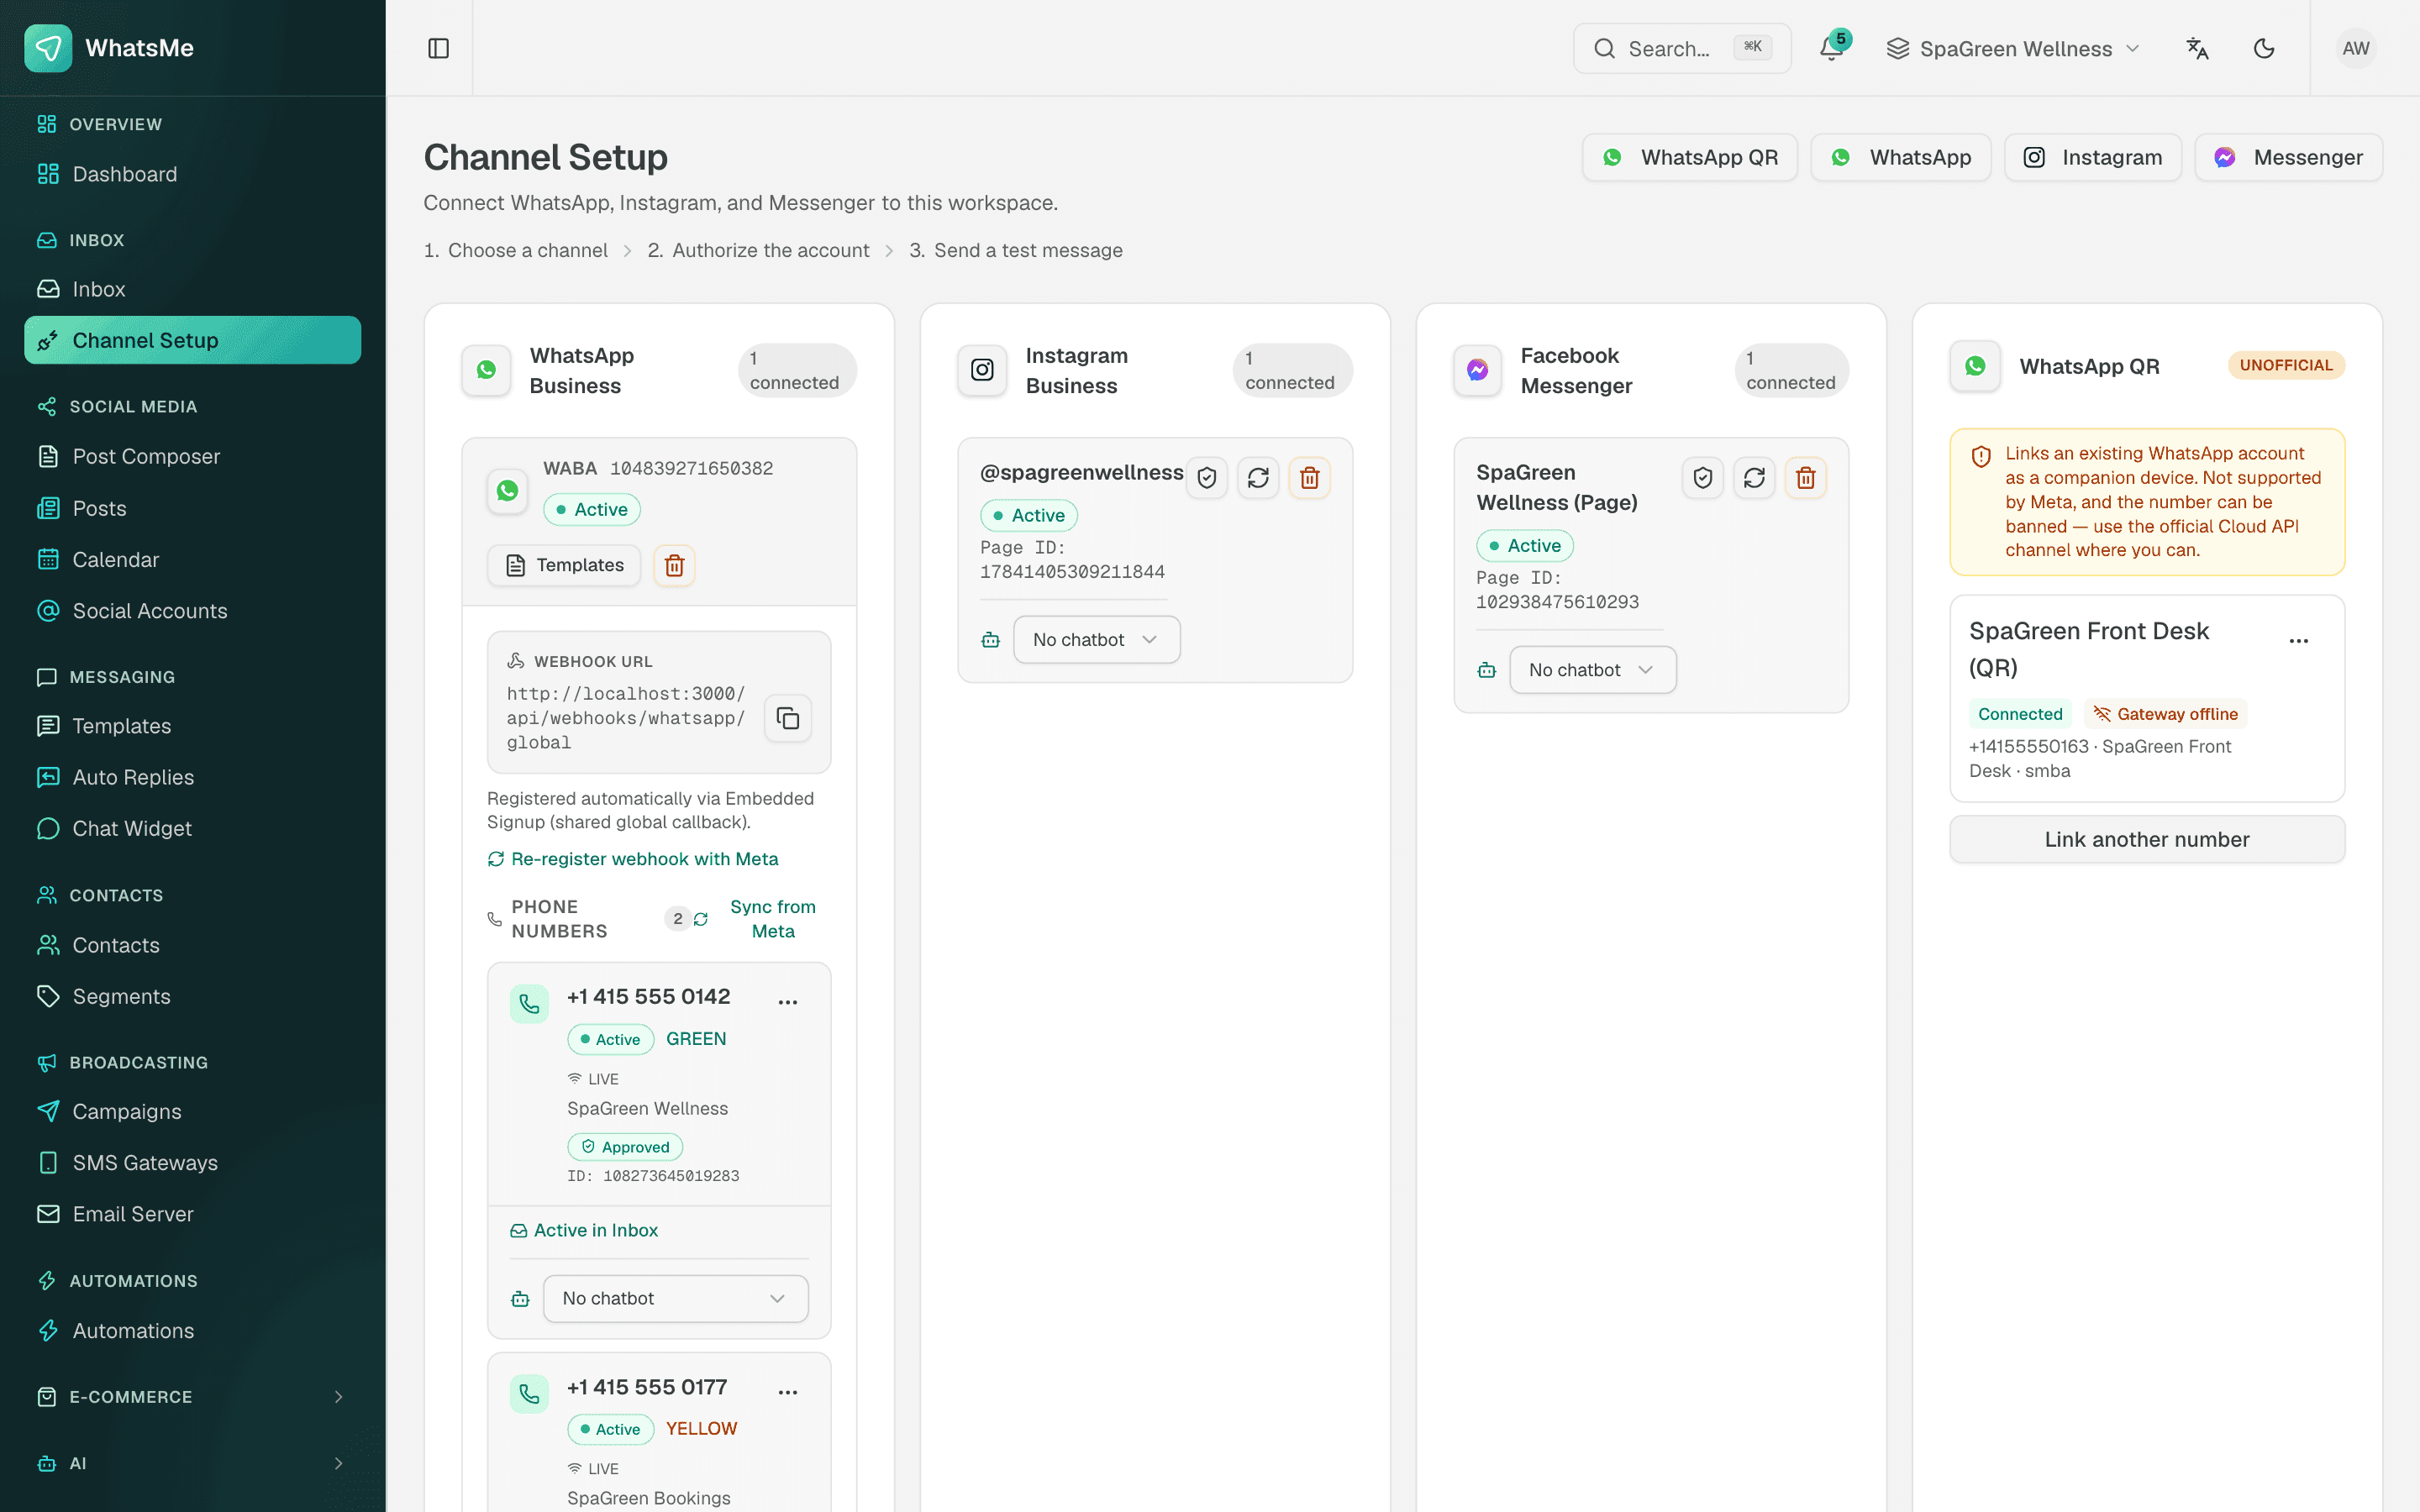Open Templates button in WABA card
Viewport: 2420px width, 1512px height.
tap(564, 565)
